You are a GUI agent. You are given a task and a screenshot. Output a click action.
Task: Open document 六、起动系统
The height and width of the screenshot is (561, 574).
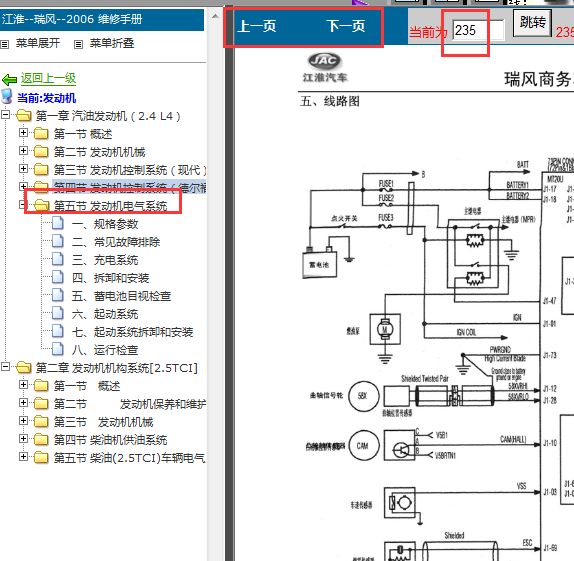pos(105,314)
